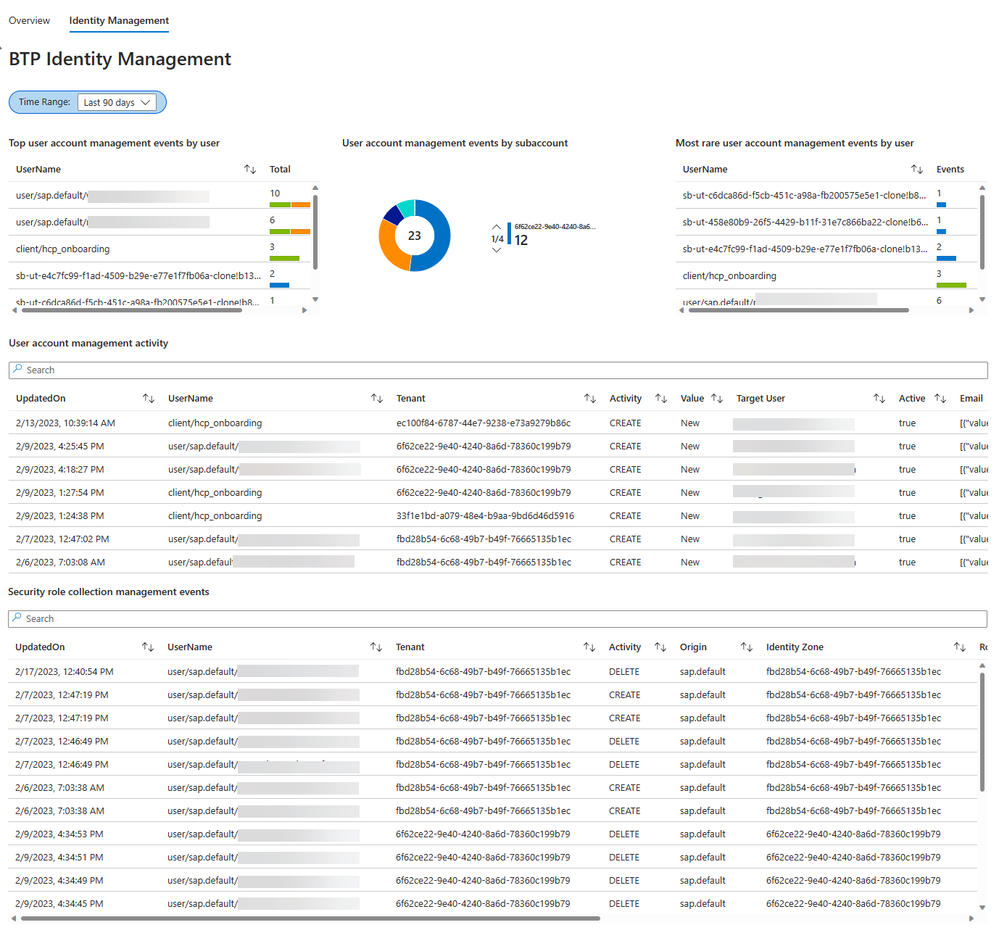Click scroll-down arrow of Top user events table

click(x=315, y=299)
